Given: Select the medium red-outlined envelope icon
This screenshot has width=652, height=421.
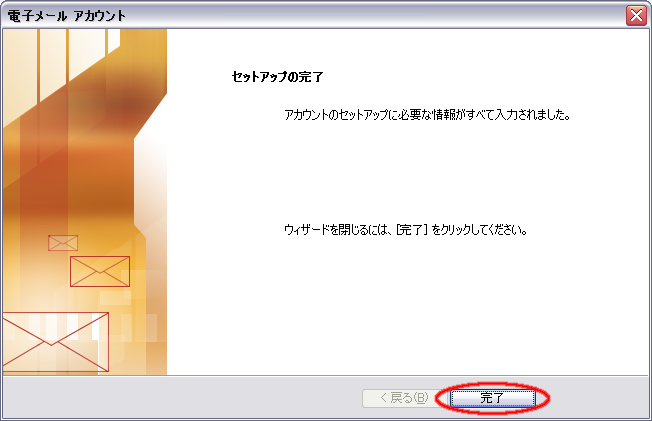Looking at the screenshot, I should coord(99,271).
